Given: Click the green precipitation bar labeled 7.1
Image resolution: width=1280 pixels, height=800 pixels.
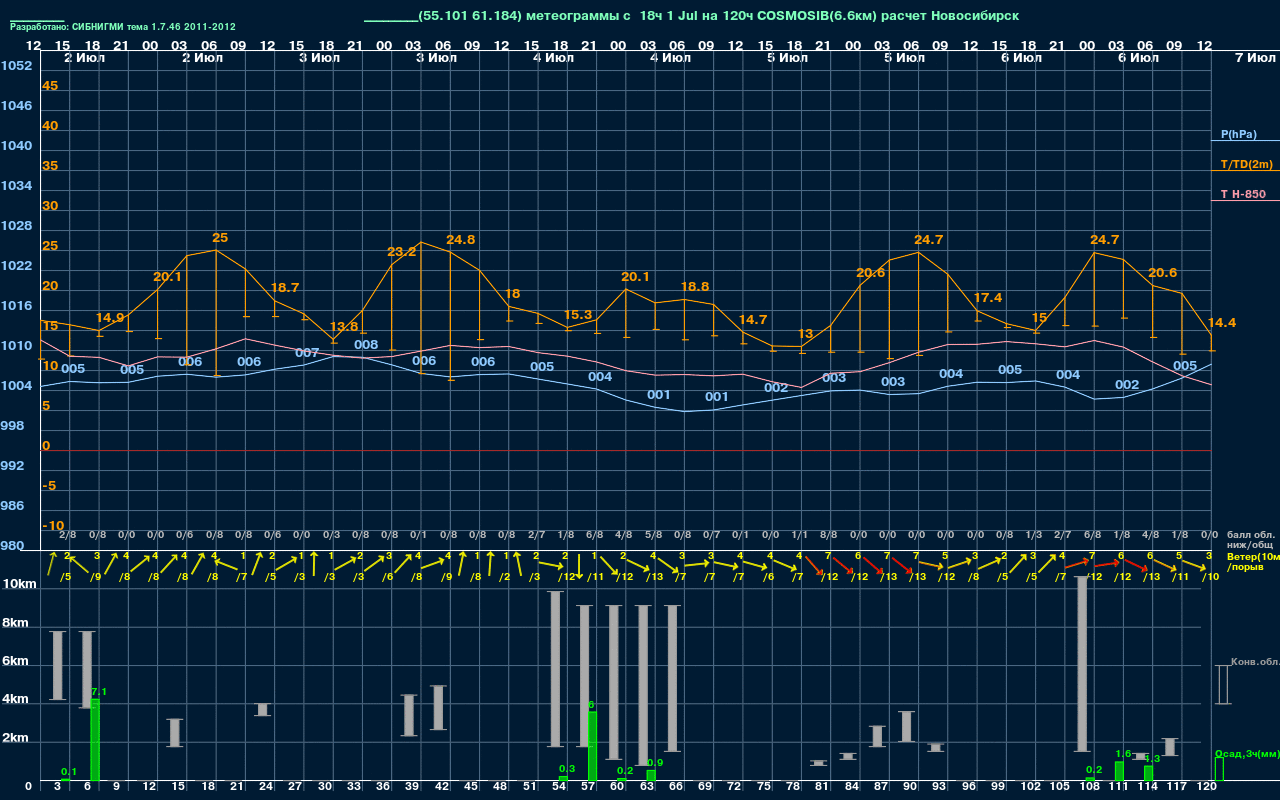Looking at the screenshot, I should pos(95,740).
